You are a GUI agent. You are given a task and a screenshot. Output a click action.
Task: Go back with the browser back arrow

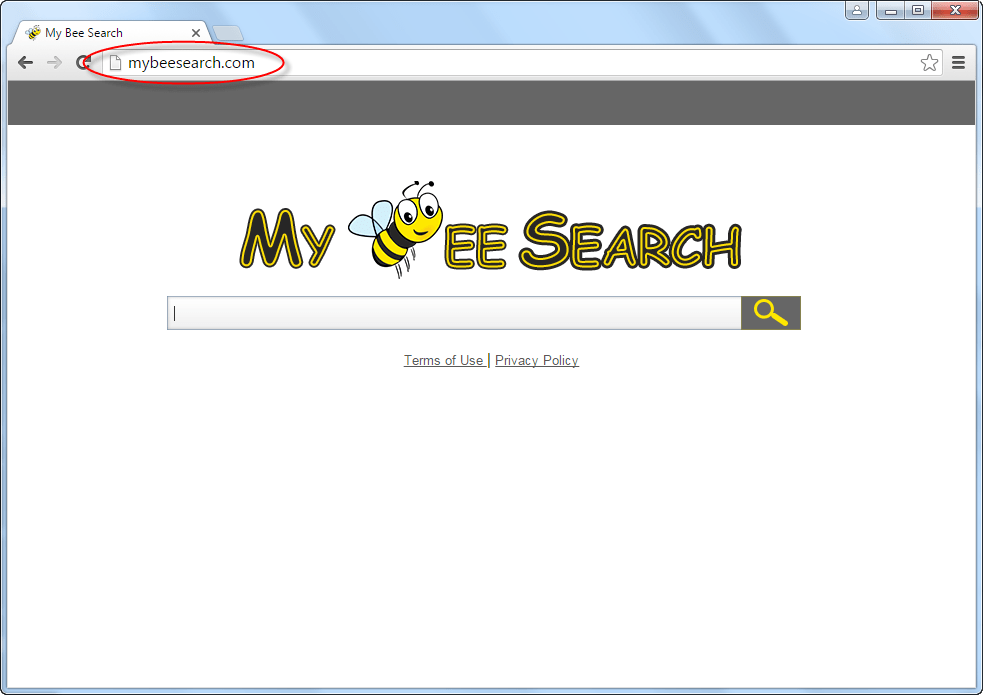click(x=25, y=63)
